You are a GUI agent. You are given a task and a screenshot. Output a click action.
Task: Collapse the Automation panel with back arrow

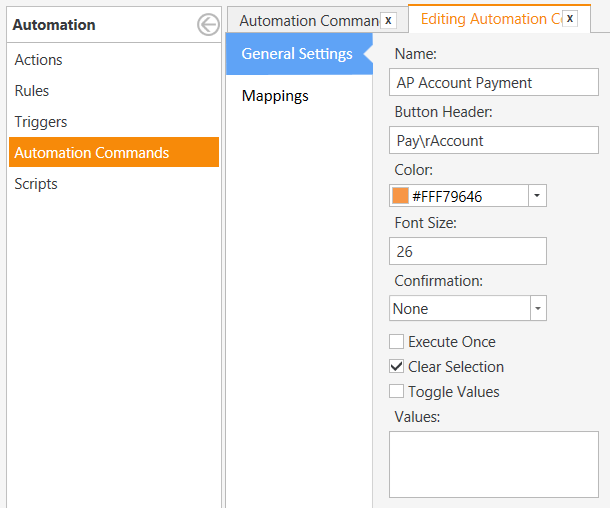tap(208, 25)
